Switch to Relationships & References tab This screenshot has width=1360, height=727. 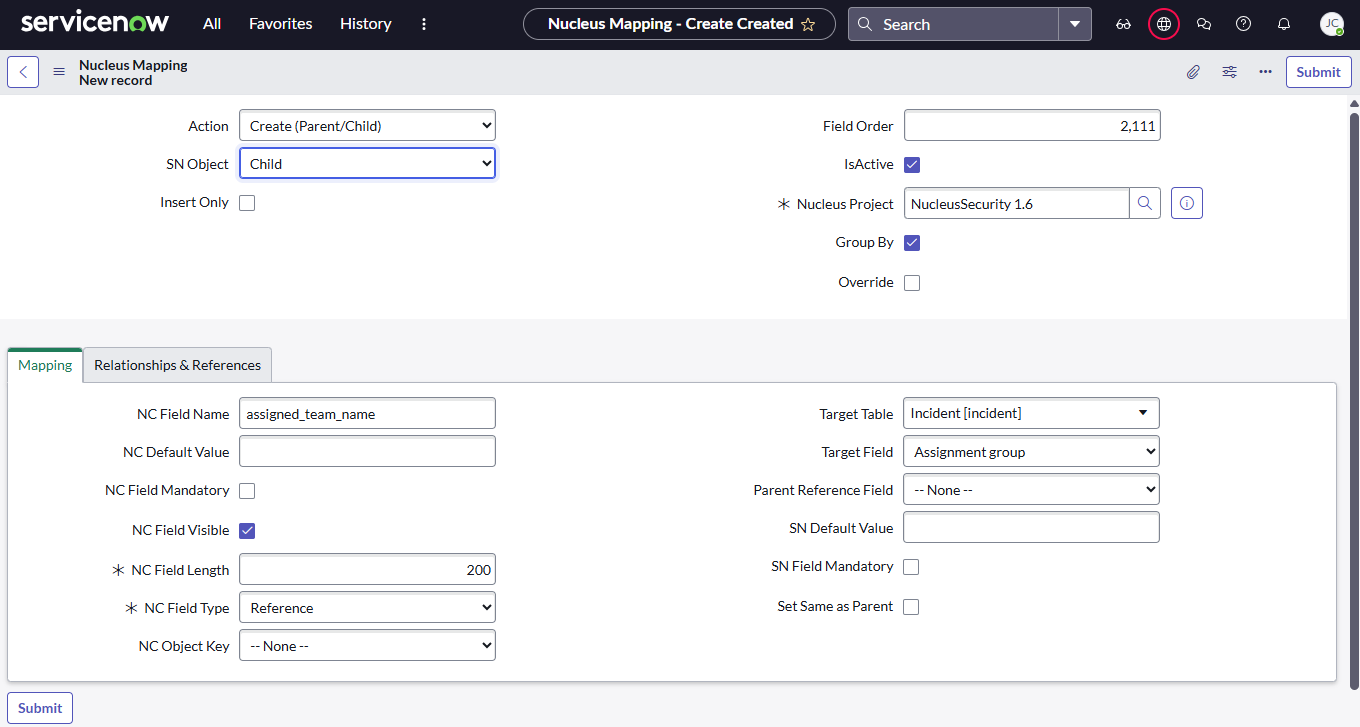177,365
